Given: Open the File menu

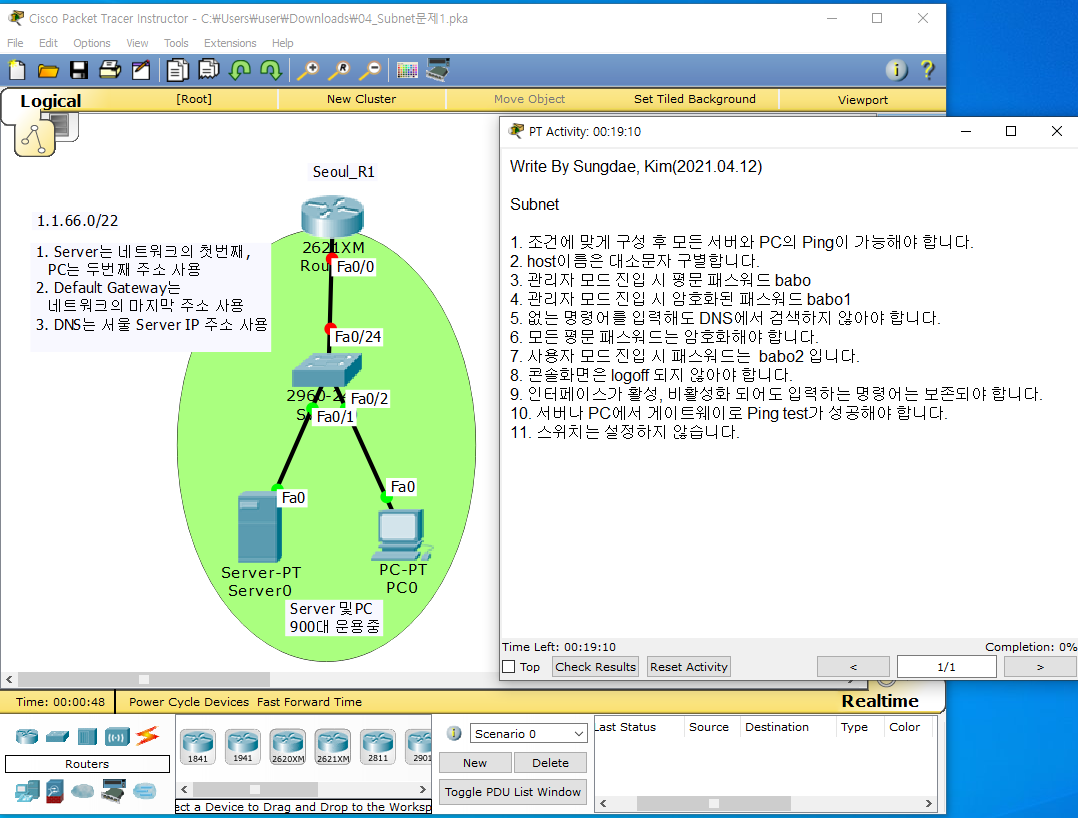Looking at the screenshot, I should tap(15, 43).
